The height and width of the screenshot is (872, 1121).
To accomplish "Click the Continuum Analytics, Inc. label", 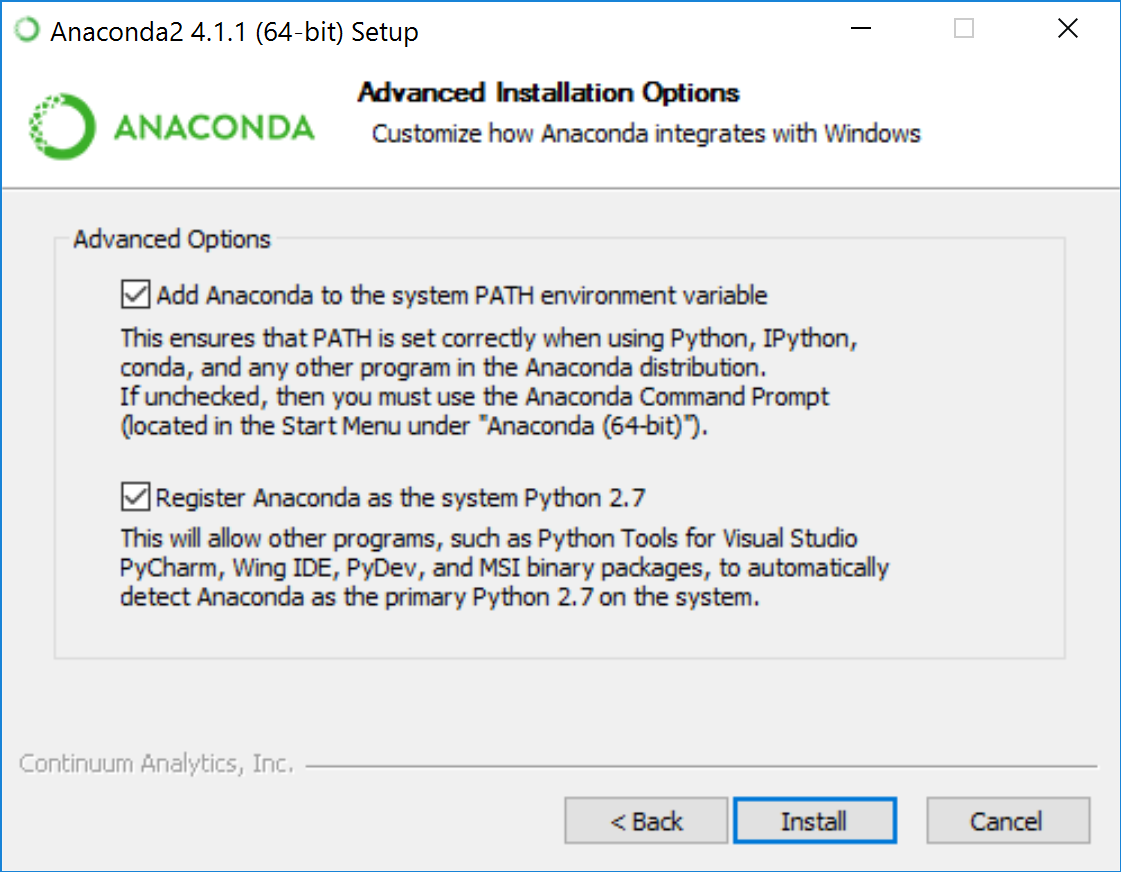I will tap(155, 763).
